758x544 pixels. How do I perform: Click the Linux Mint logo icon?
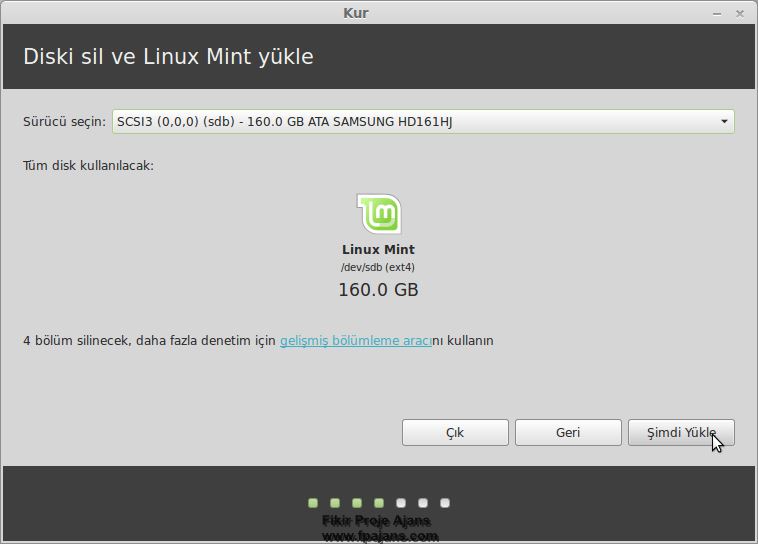379,214
